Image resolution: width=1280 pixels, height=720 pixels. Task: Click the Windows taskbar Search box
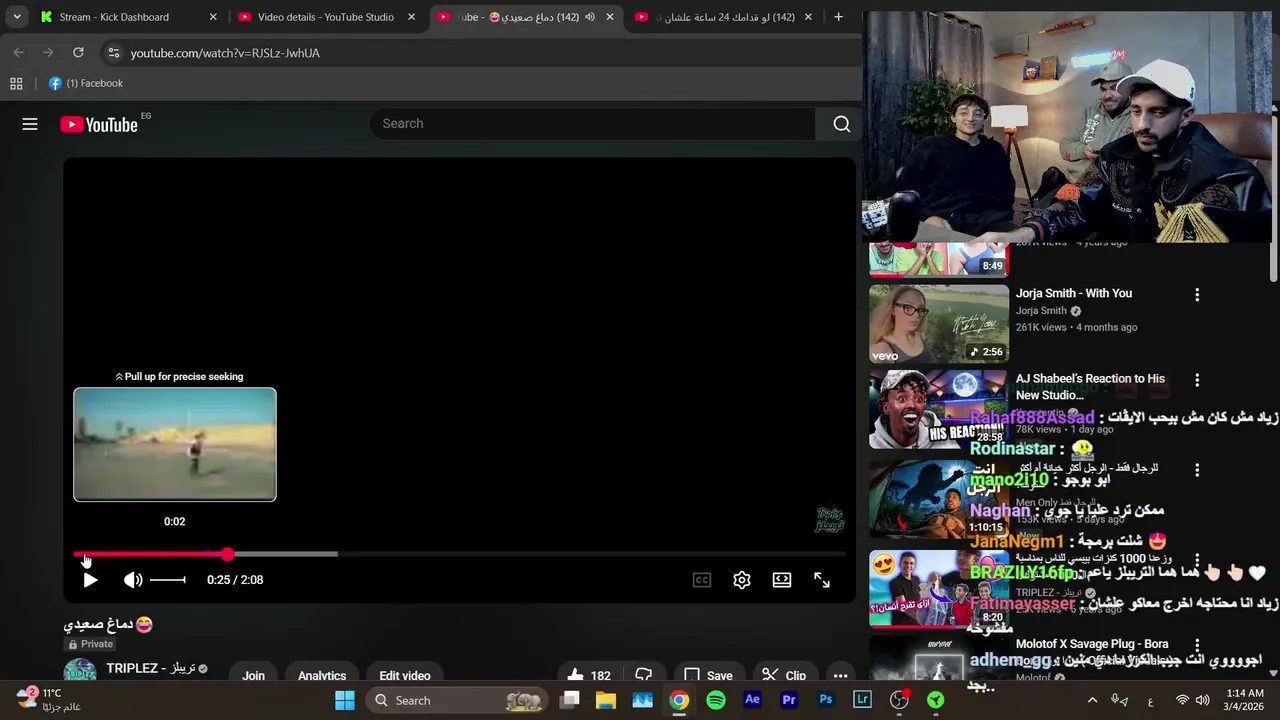point(455,700)
